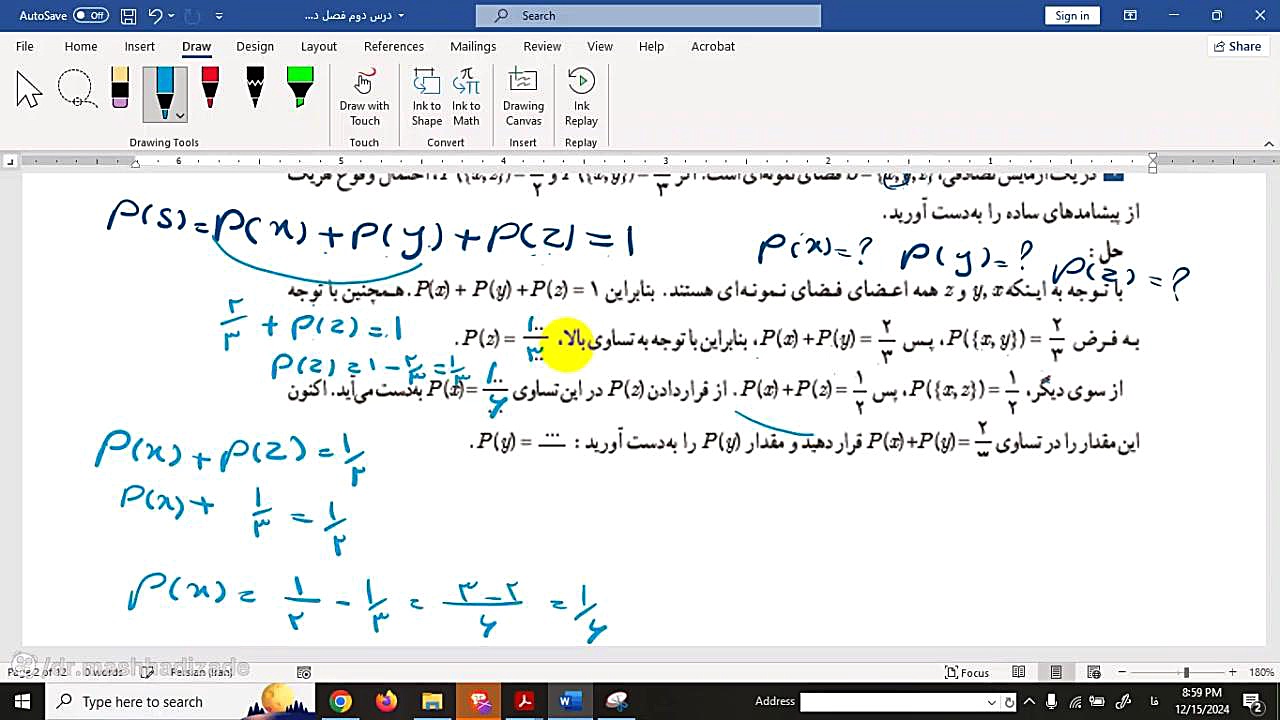Open the File menu
Image resolution: width=1280 pixels, height=720 pixels.
point(25,46)
